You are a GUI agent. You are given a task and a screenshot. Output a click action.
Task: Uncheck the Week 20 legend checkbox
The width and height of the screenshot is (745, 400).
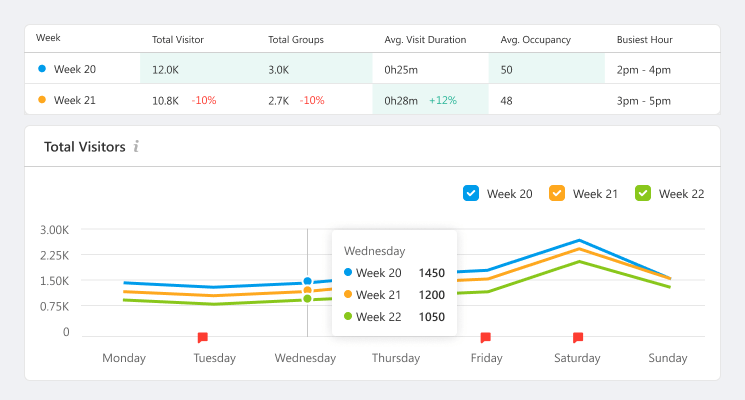pyautogui.click(x=471, y=194)
